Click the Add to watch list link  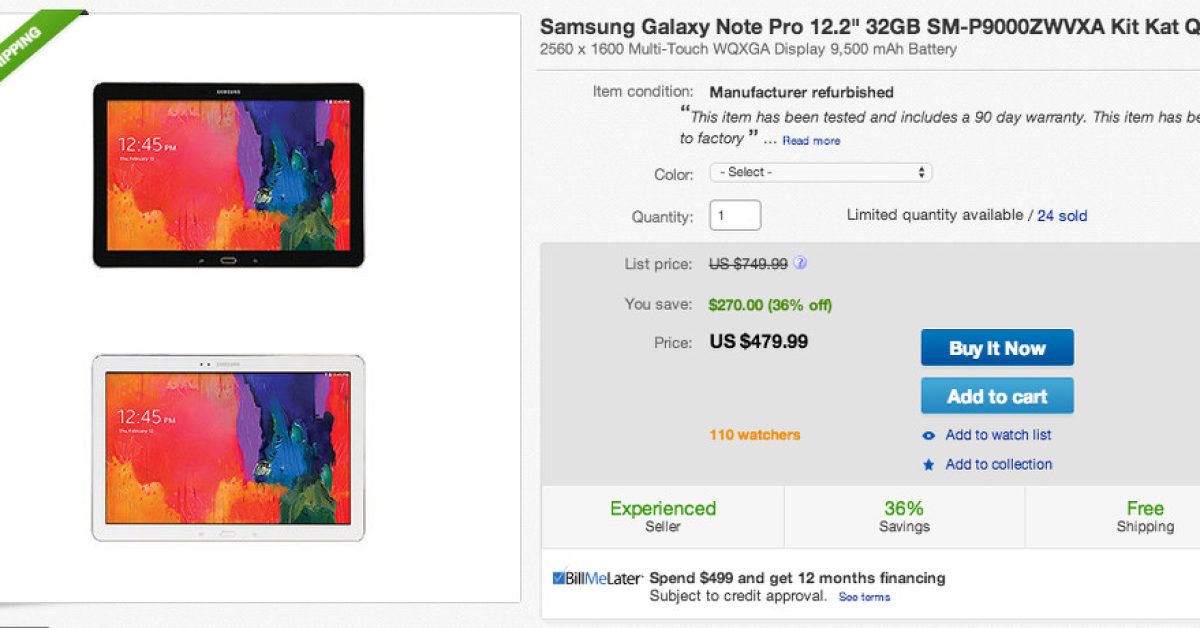pyautogui.click(x=998, y=435)
